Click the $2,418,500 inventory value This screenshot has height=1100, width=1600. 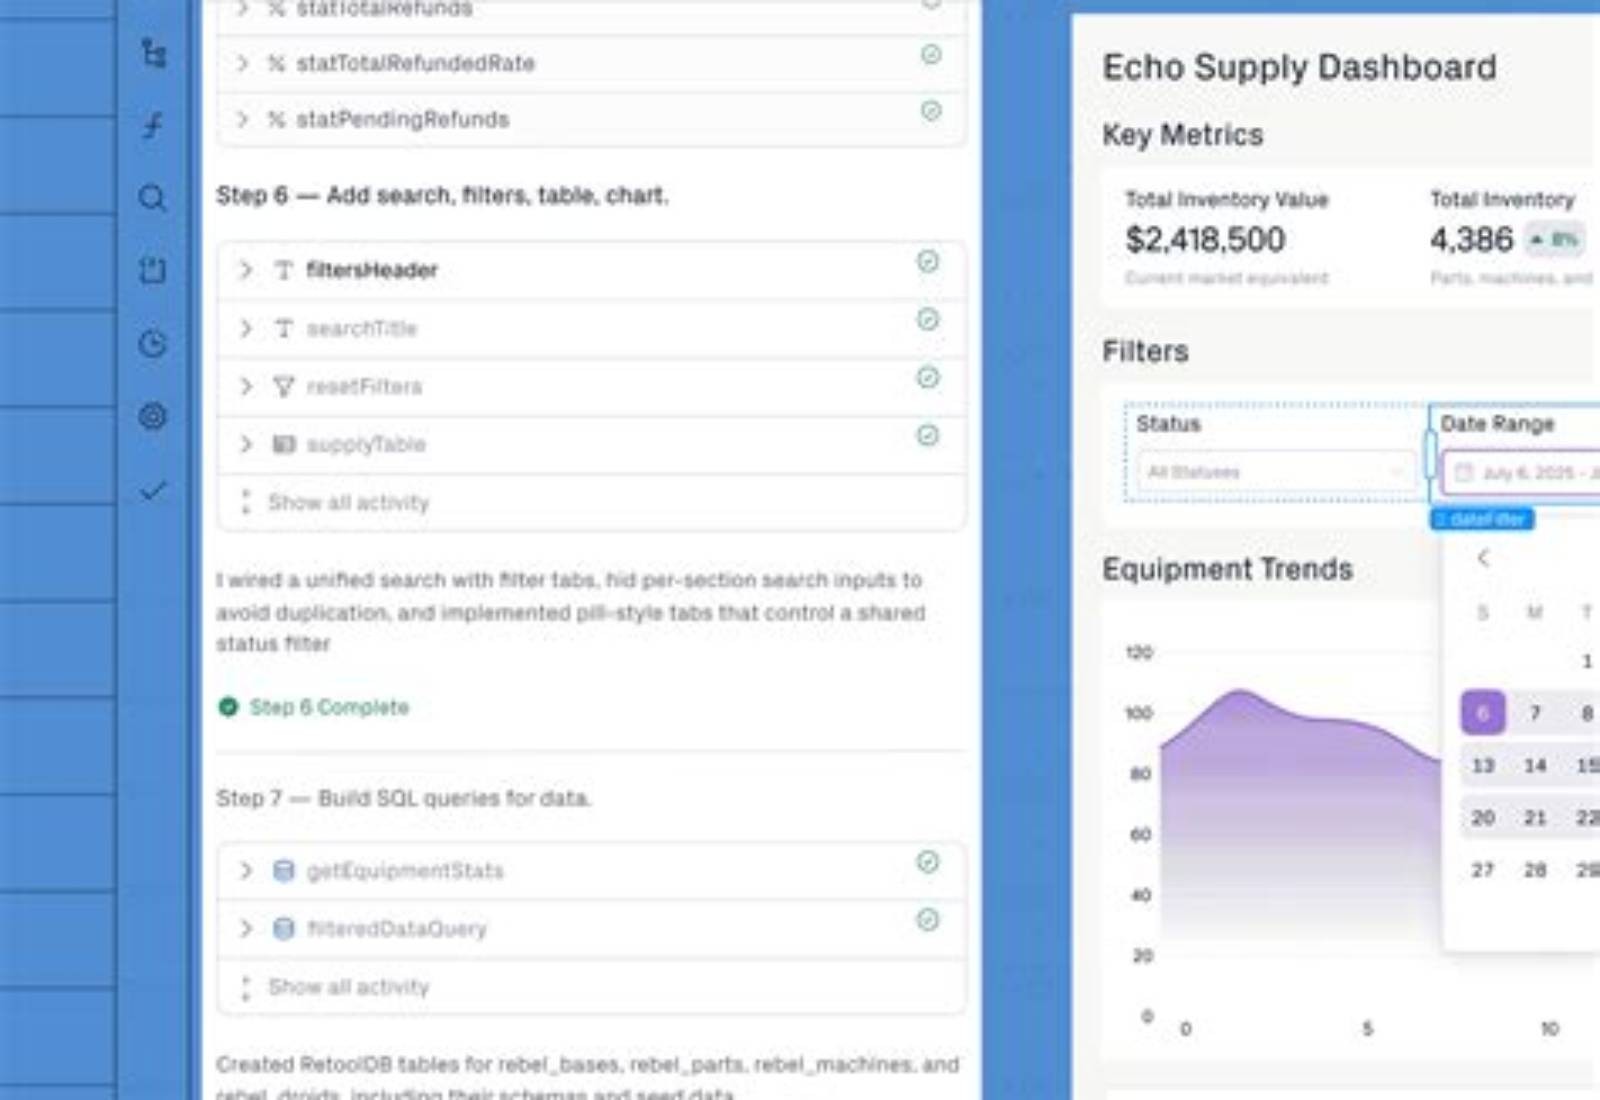[1205, 239]
